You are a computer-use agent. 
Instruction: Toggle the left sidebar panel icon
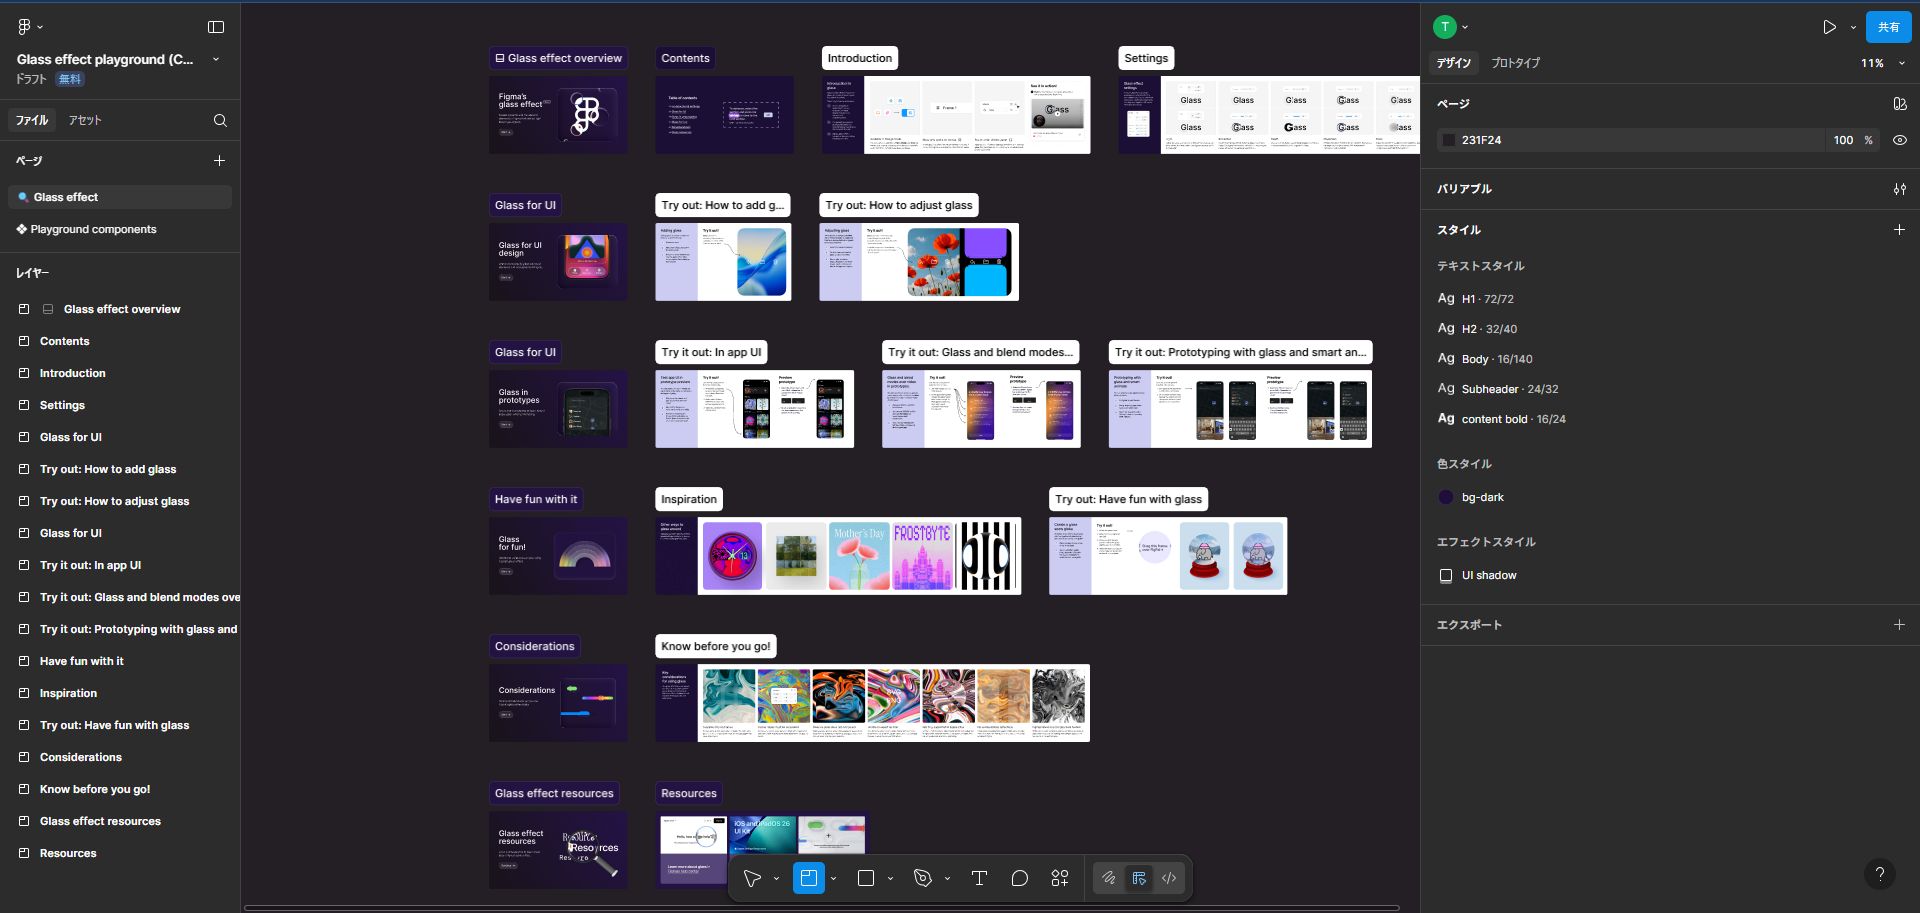[216, 27]
